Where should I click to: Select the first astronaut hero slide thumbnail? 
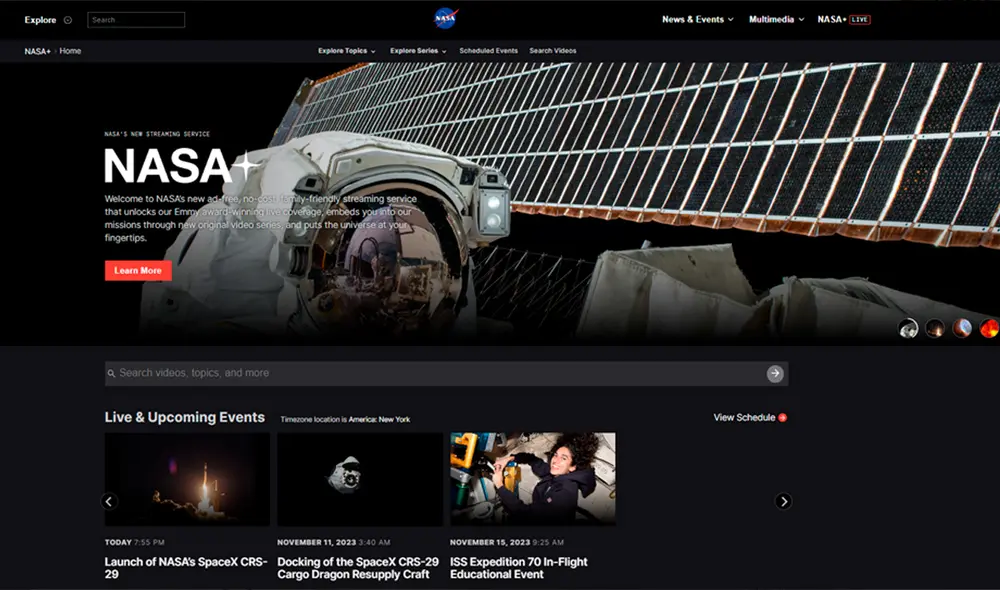click(908, 328)
